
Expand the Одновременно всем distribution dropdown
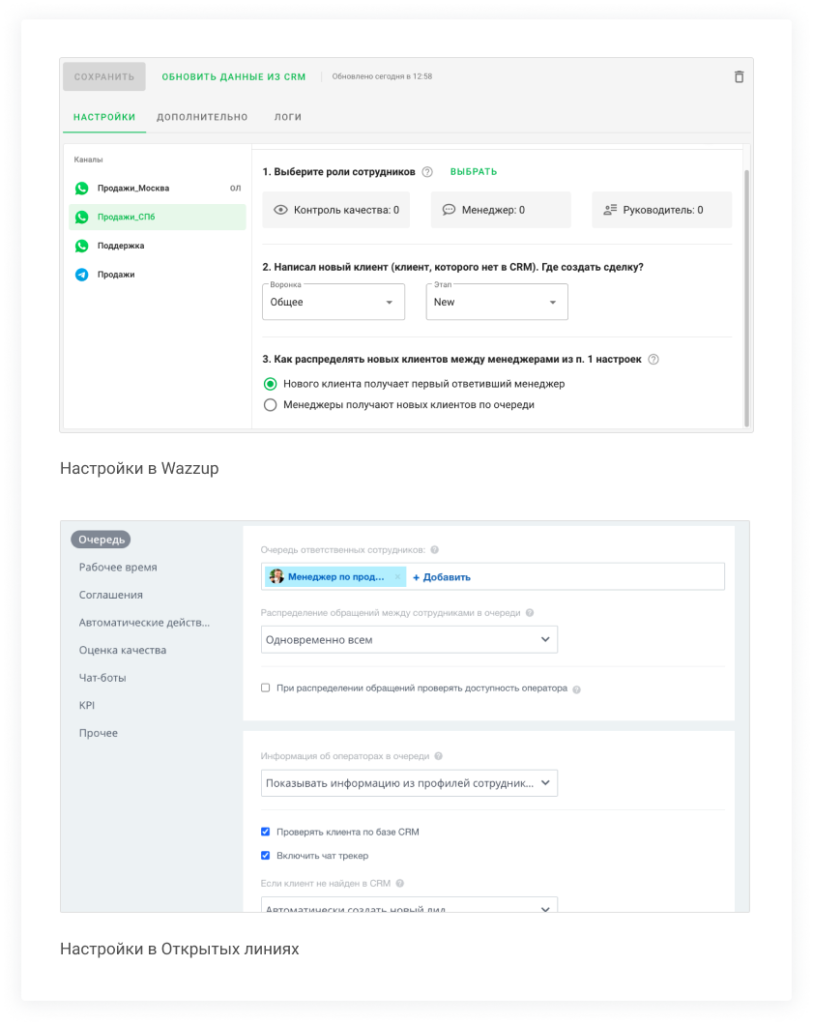click(409, 640)
